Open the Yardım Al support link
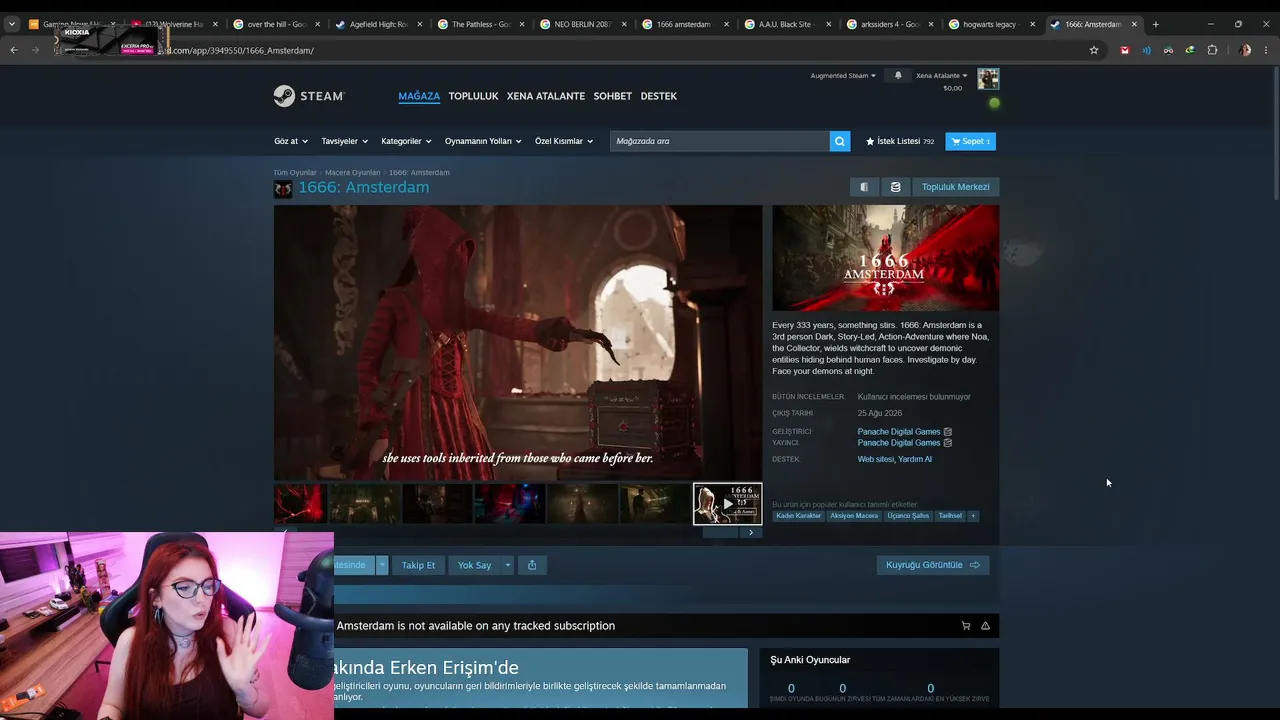The width and height of the screenshot is (1280, 720). [915, 460]
